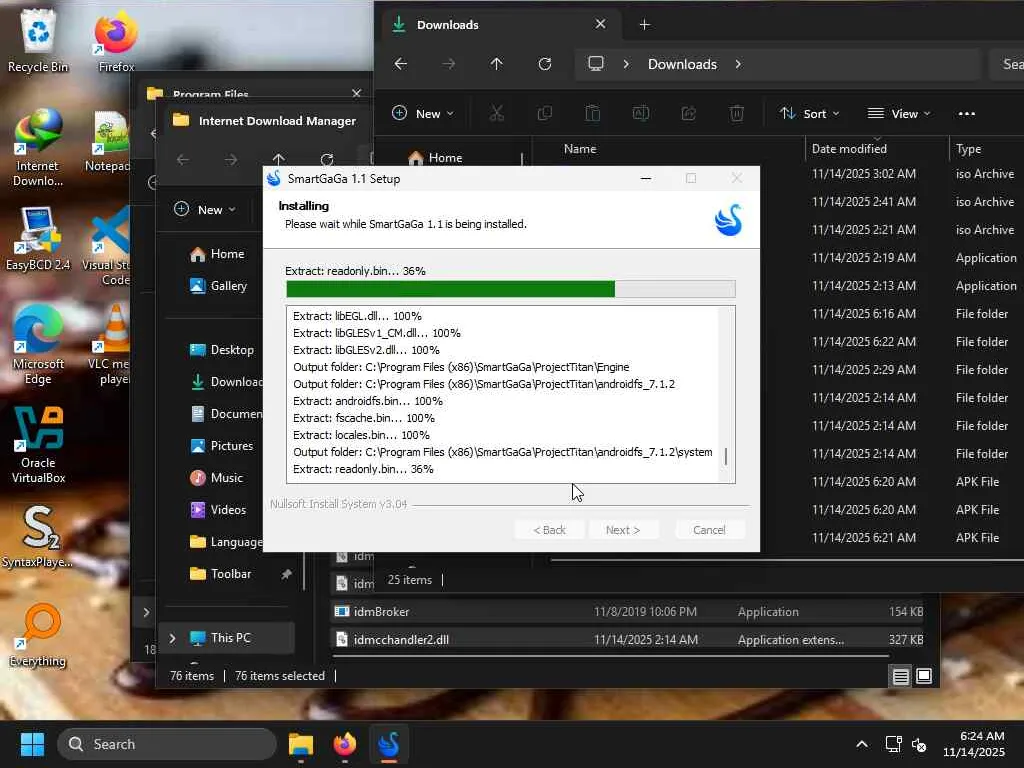Open the View dropdown in Downloads toolbar
The image size is (1024, 768).
click(x=899, y=114)
